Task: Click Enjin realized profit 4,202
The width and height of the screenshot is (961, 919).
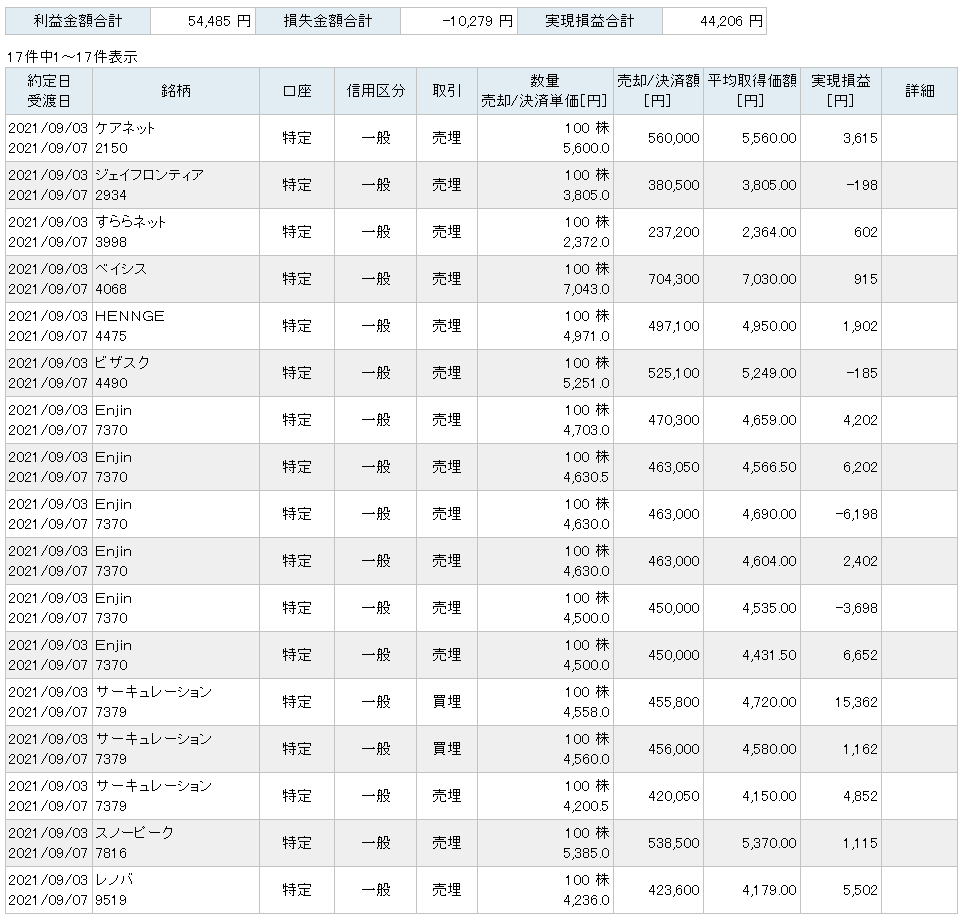Action: click(x=860, y=421)
